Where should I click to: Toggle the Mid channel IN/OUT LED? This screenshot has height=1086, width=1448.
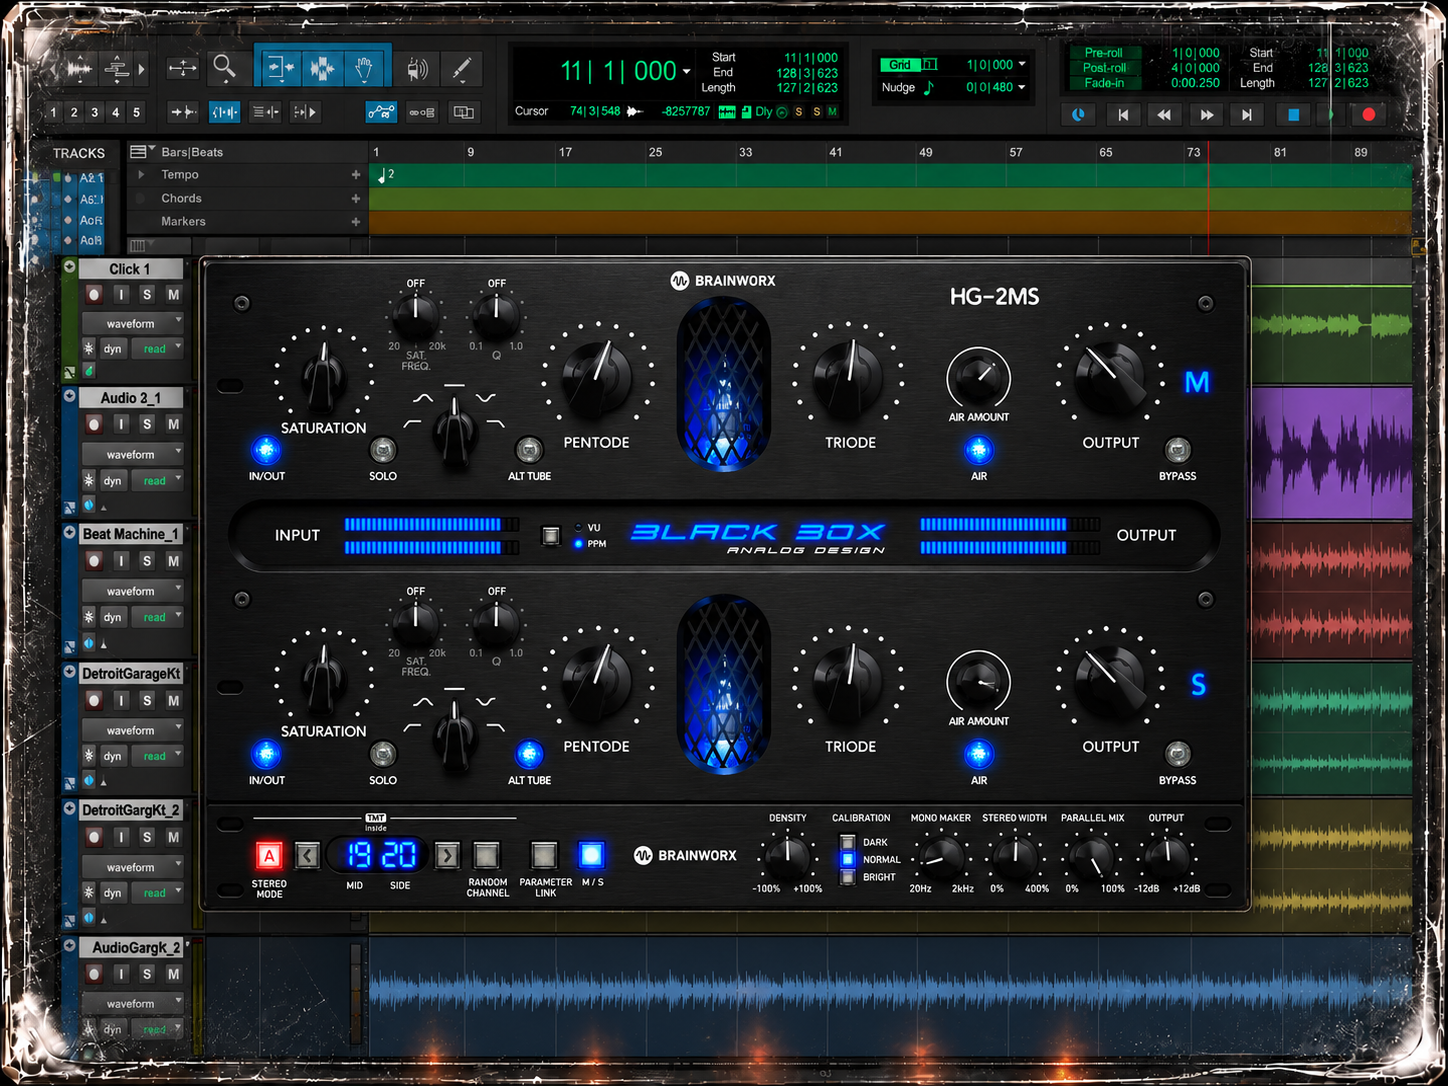(266, 450)
